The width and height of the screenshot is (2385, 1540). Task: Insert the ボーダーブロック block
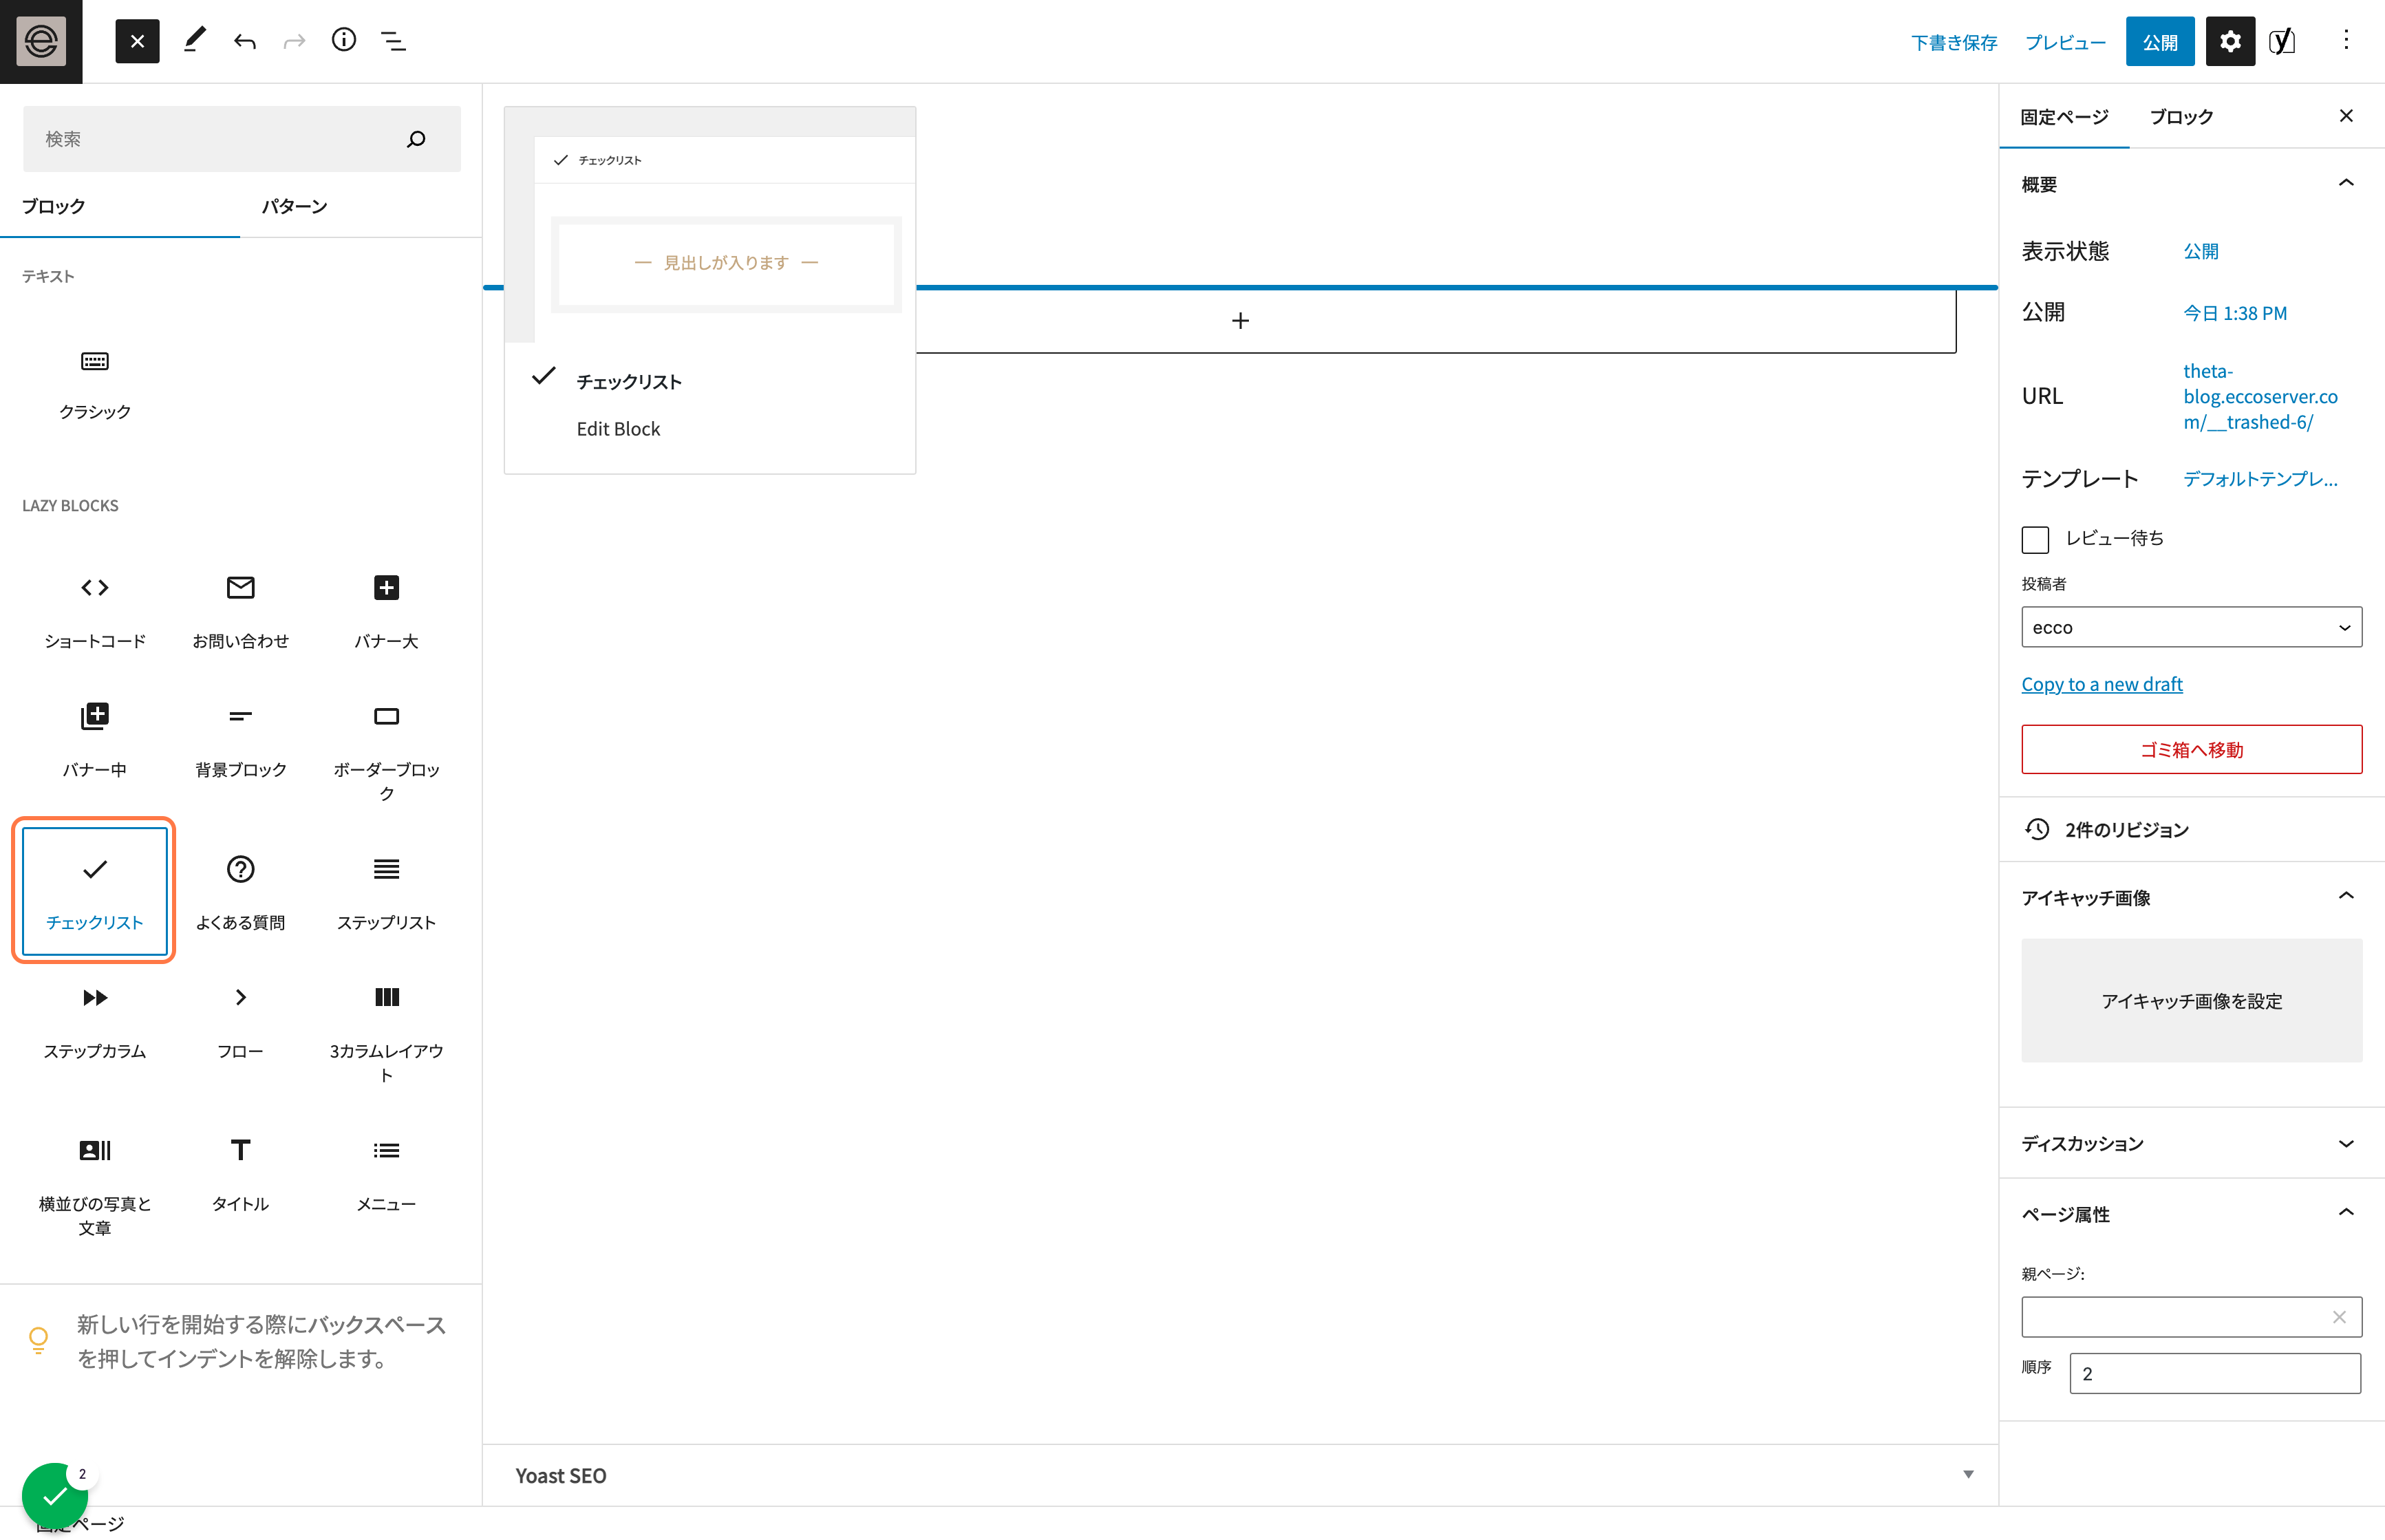point(386,750)
